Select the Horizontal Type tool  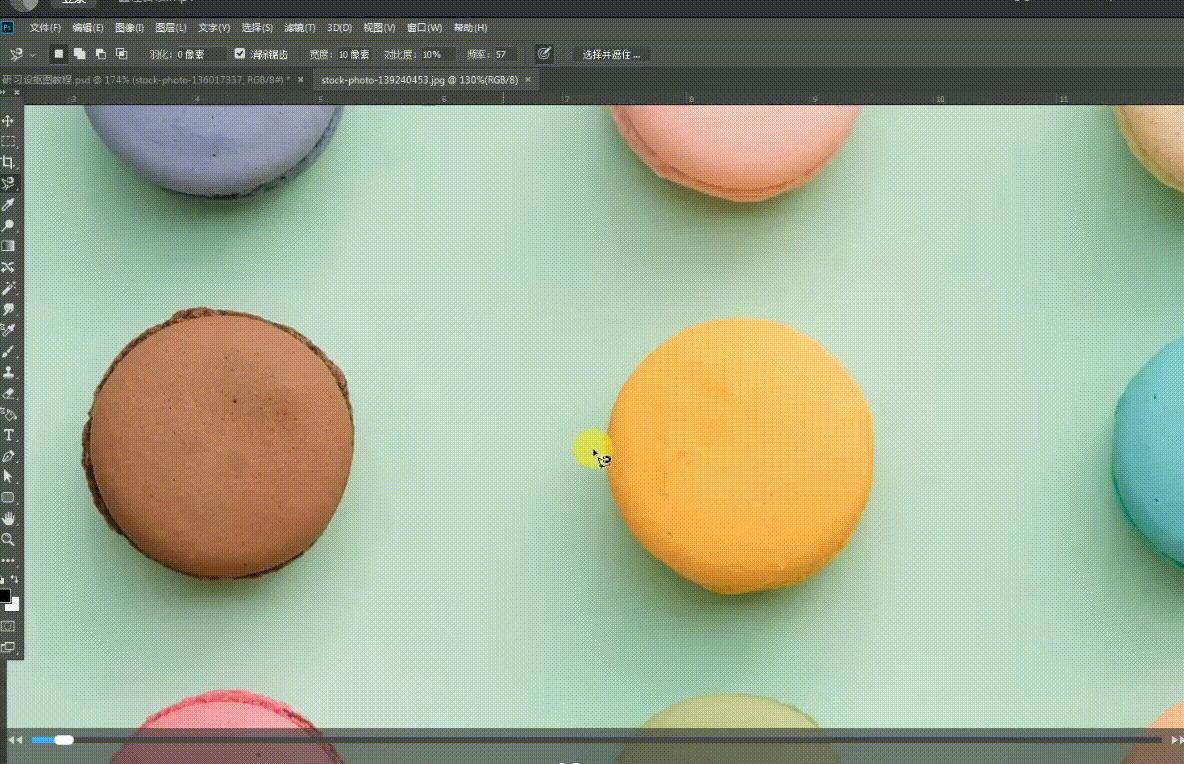(8, 435)
